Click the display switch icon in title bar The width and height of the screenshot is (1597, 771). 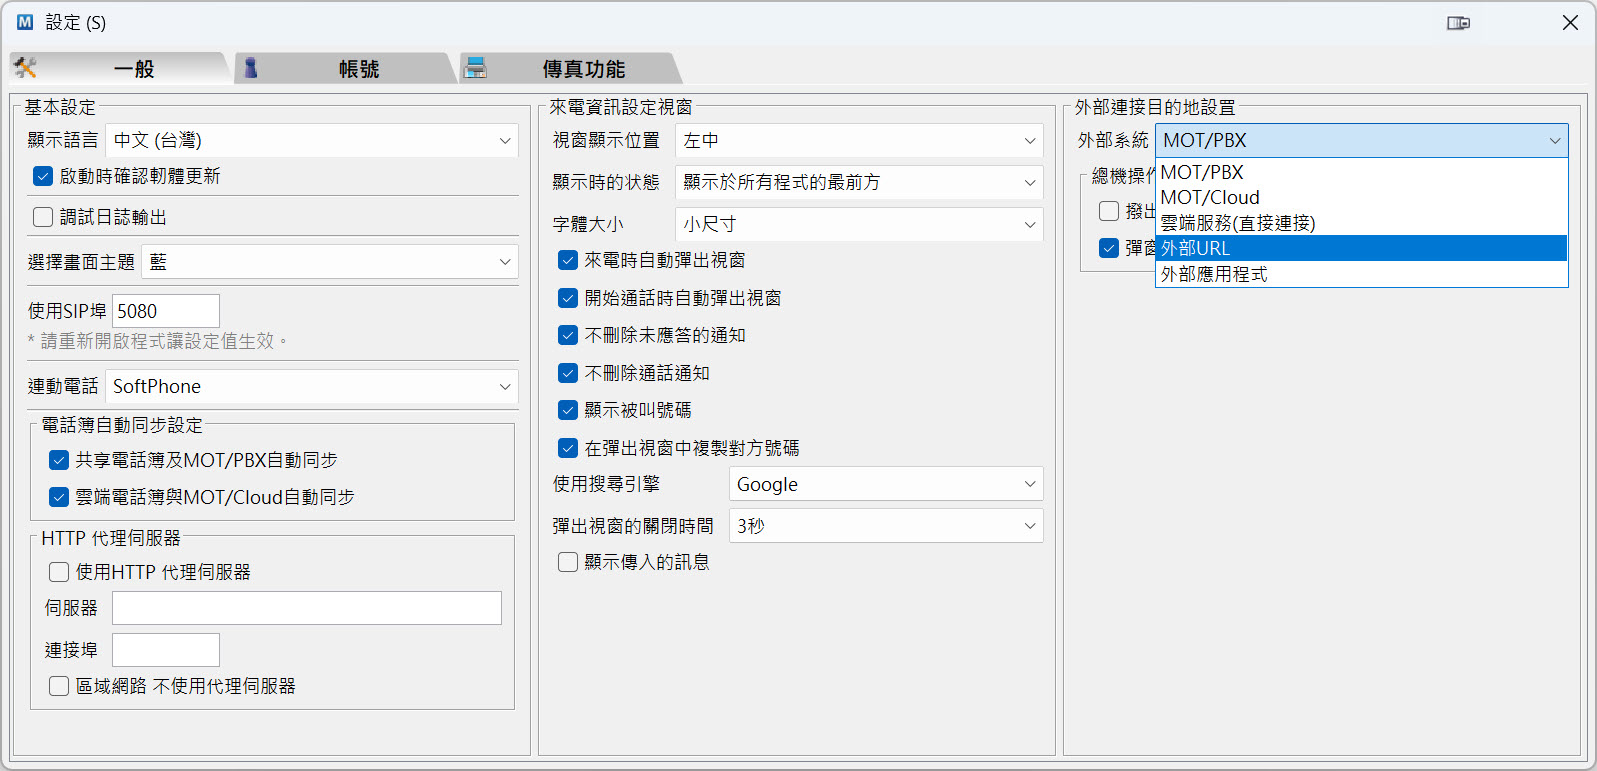coord(1458,23)
